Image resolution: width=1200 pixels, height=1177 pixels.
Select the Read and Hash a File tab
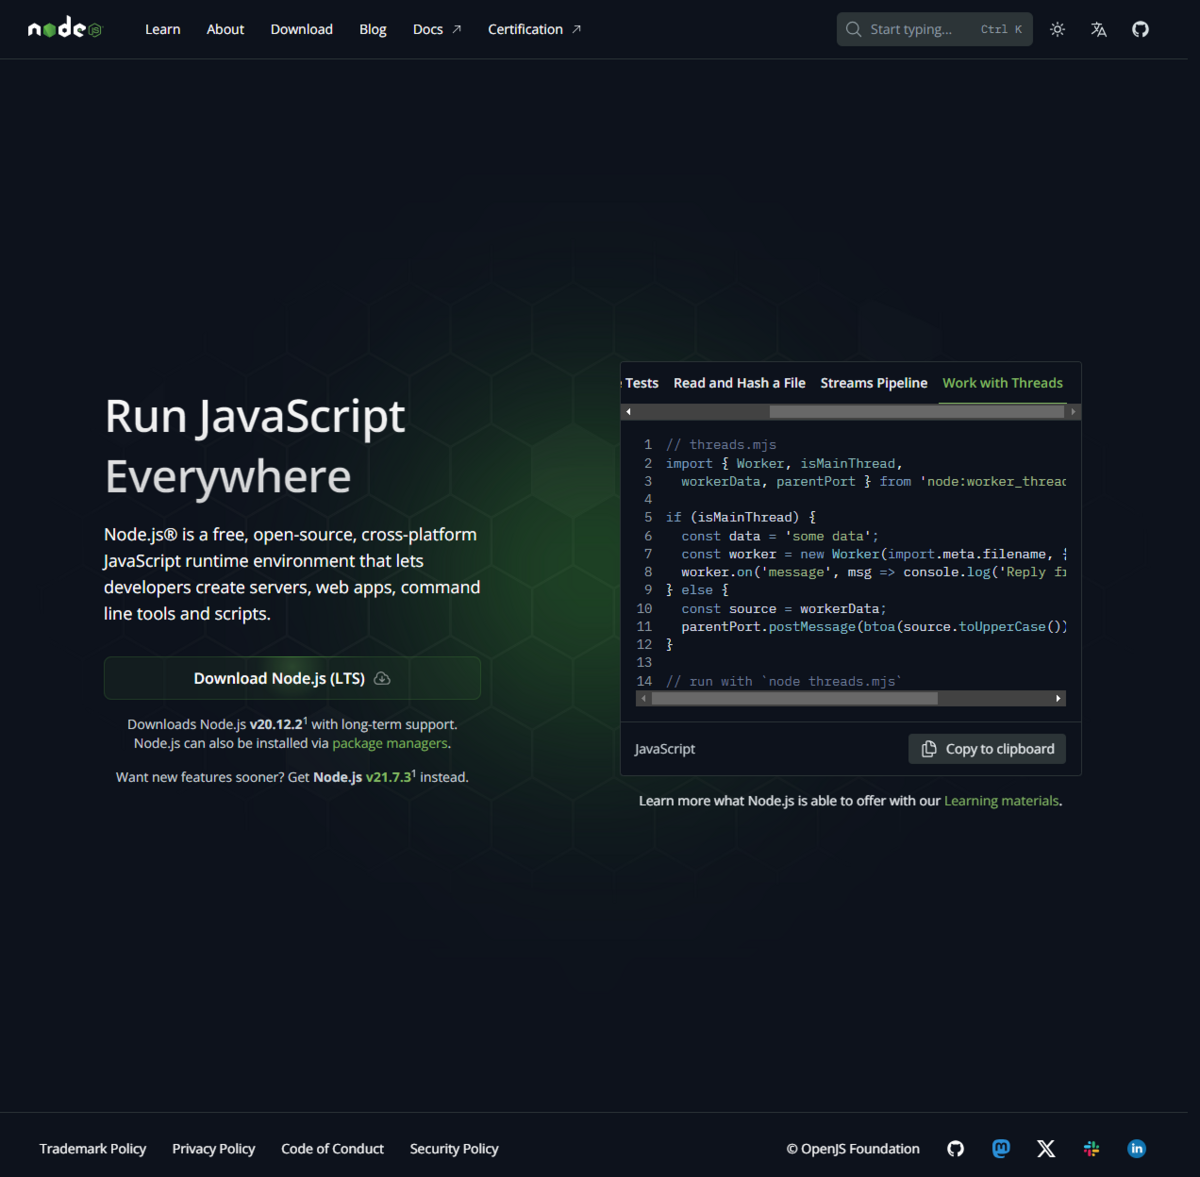[x=739, y=383]
